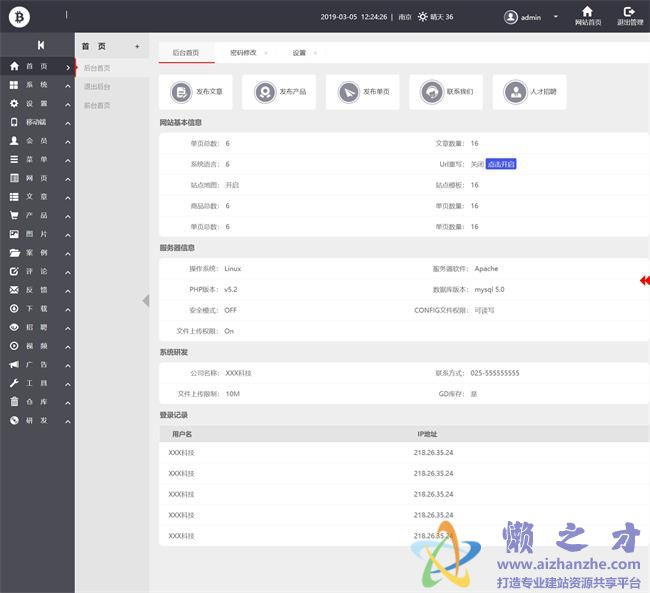Click the 反馈 envelope icon in sidebar
650x593 pixels.
click(x=14, y=290)
